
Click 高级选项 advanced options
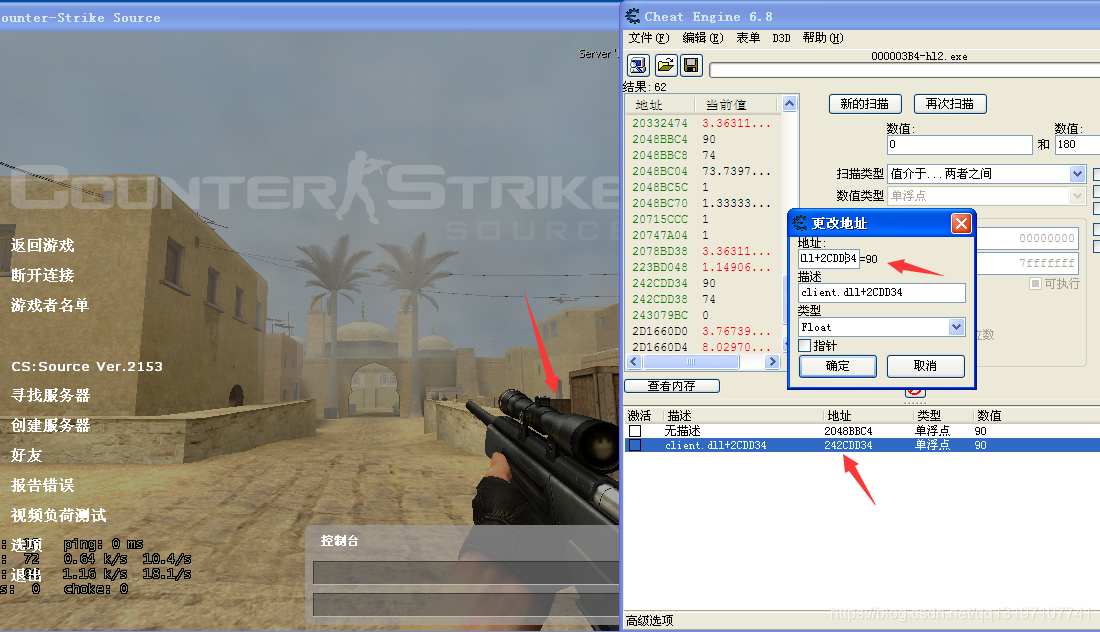(x=650, y=621)
